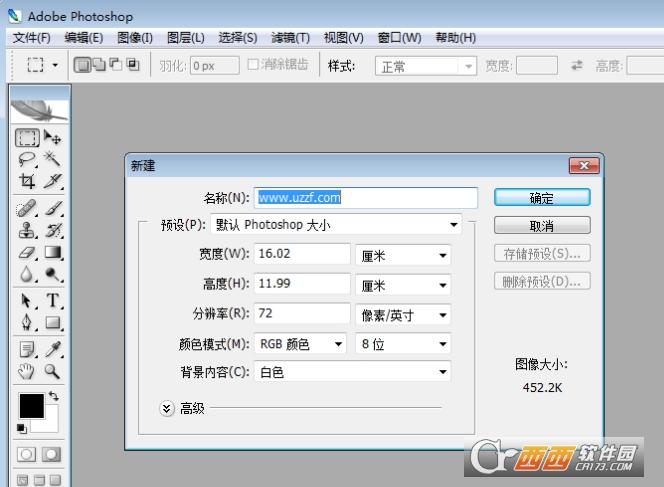
Task: Choose Intersect with Selection mode
Action: (133, 65)
